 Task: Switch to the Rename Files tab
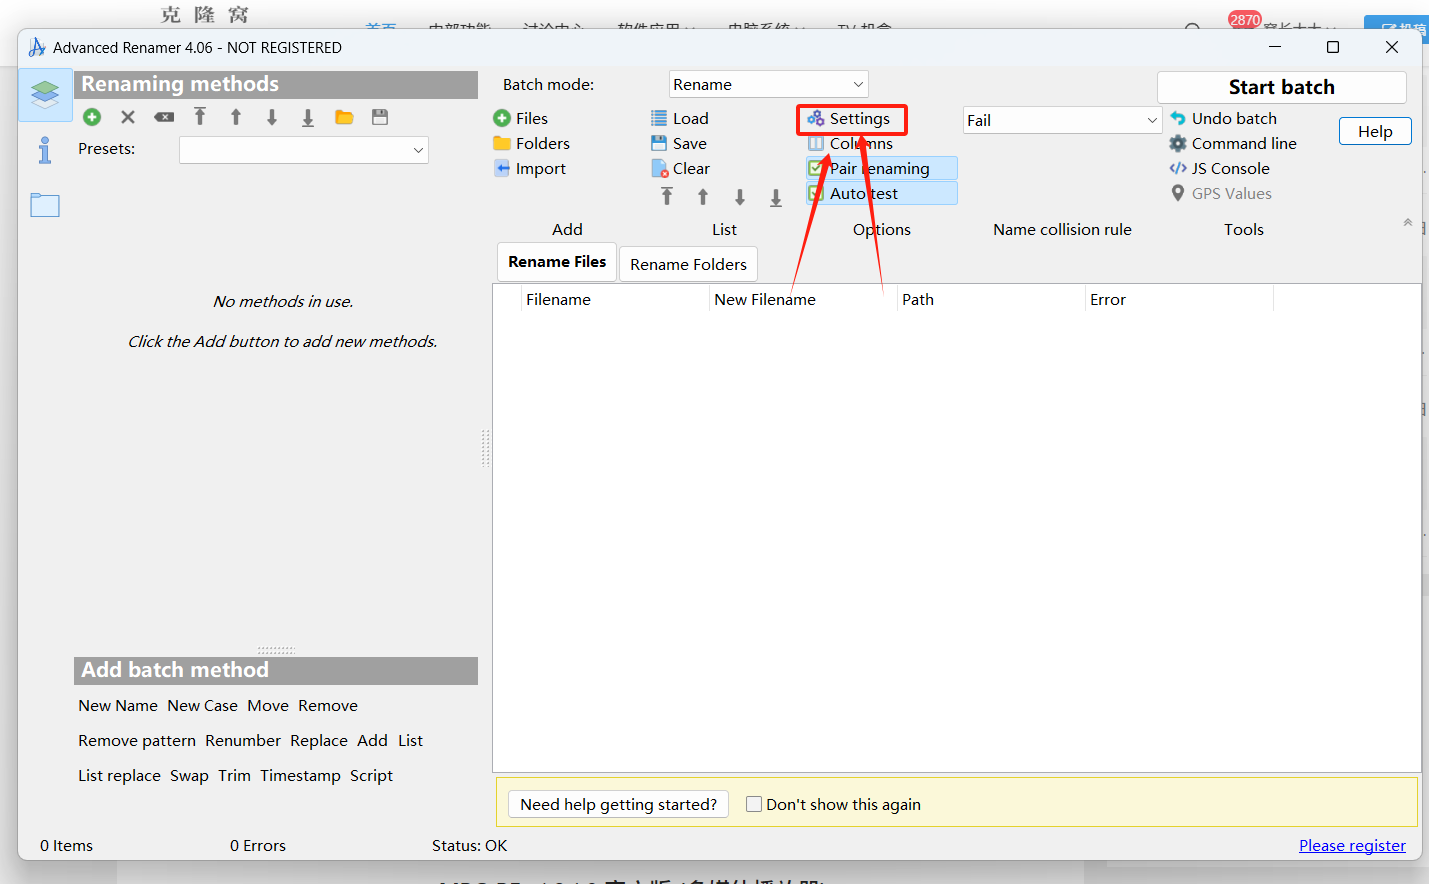(x=557, y=262)
